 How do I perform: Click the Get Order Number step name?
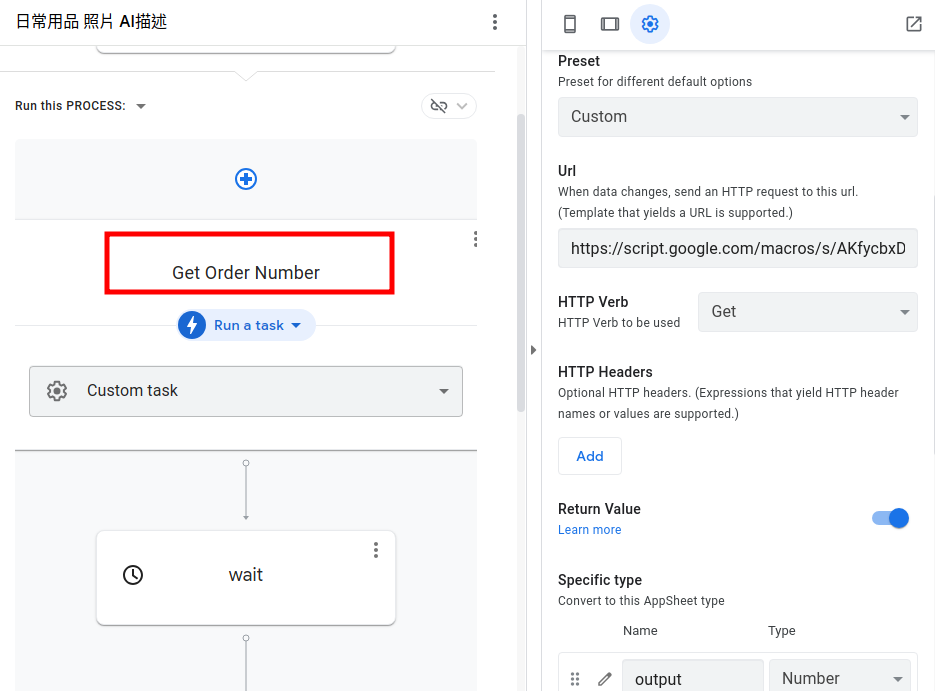[246, 272]
